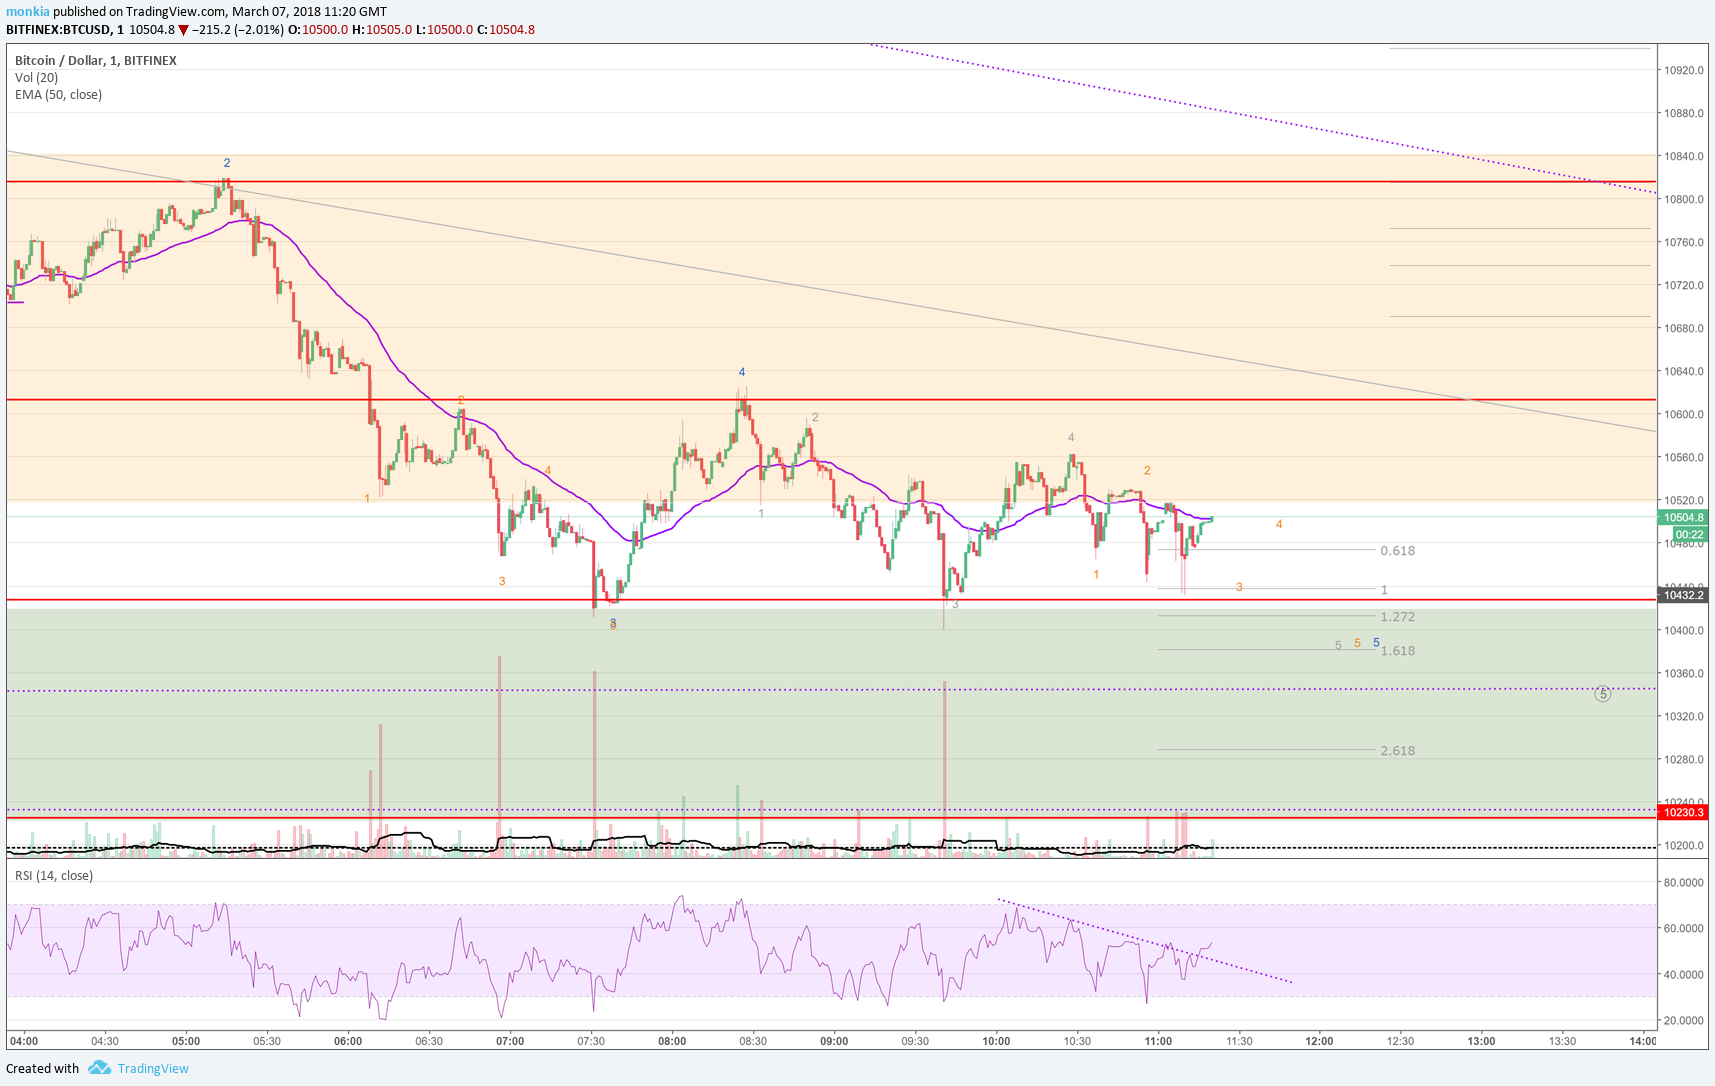Click the 'Bitcoin / Dollar, 1, BITFINEX' legend
Image resolution: width=1715 pixels, height=1086 pixels.
point(96,60)
